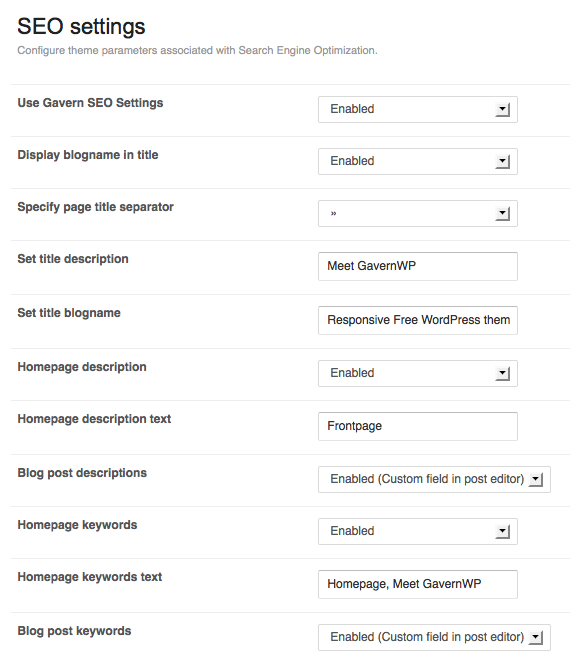Expand the Blog post descriptions dropdown

434,479
